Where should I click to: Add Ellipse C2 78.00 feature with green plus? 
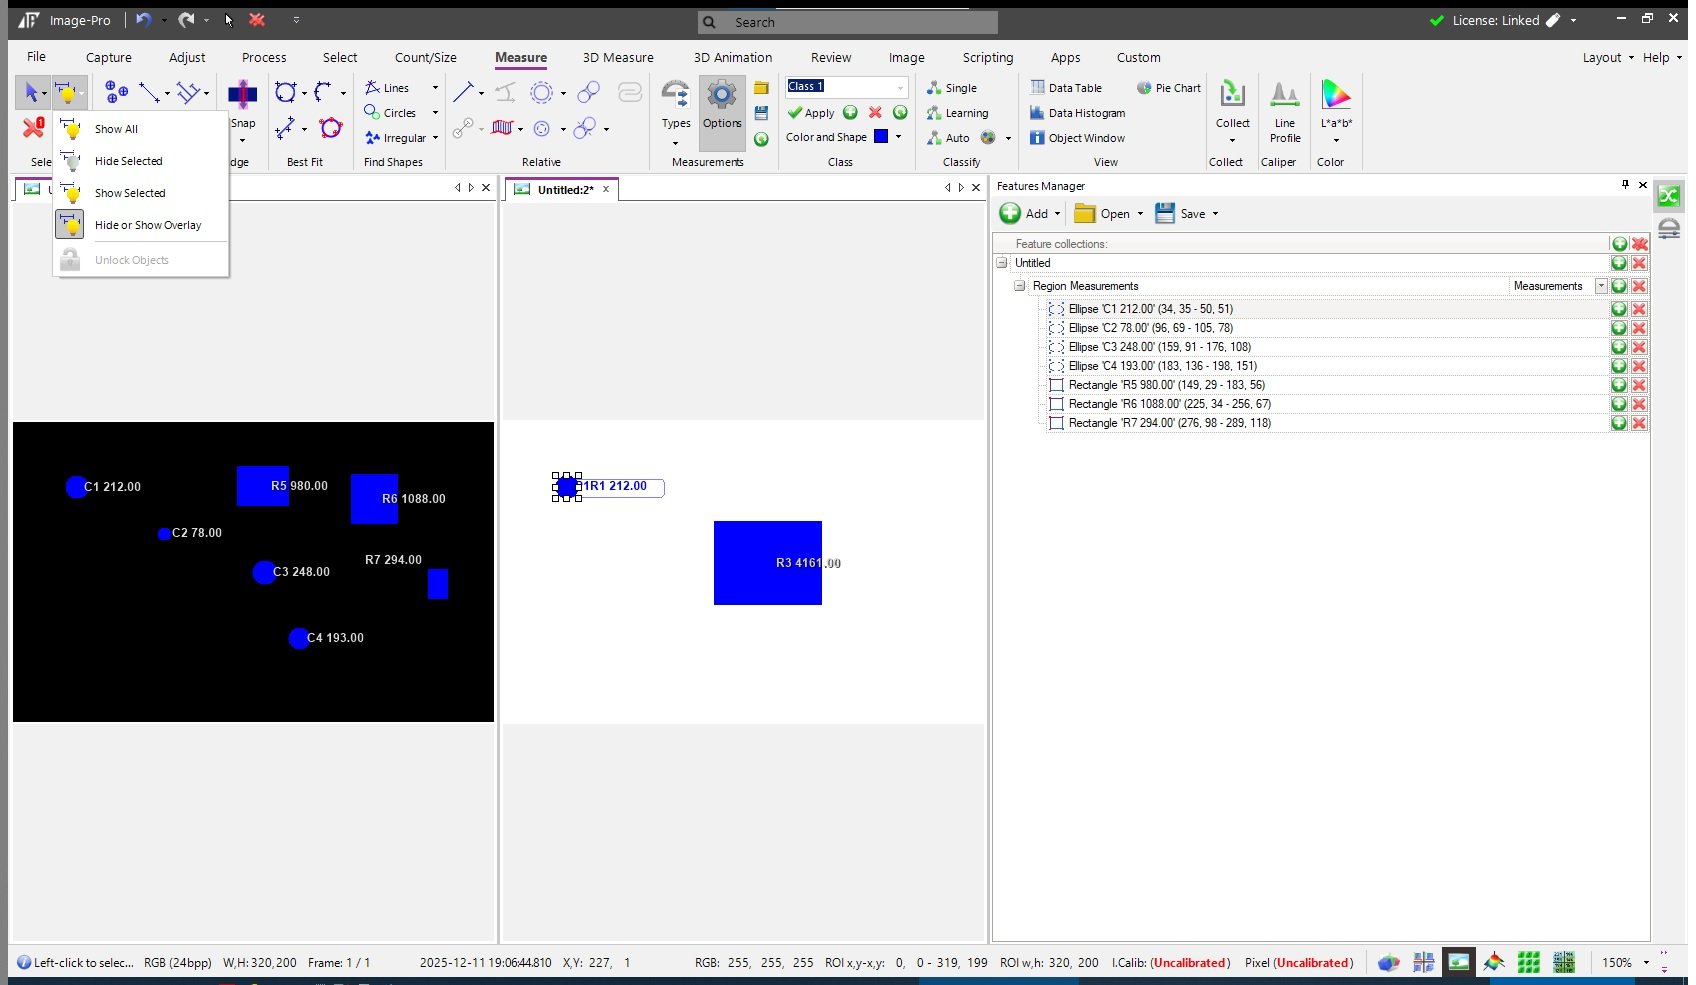click(1619, 328)
